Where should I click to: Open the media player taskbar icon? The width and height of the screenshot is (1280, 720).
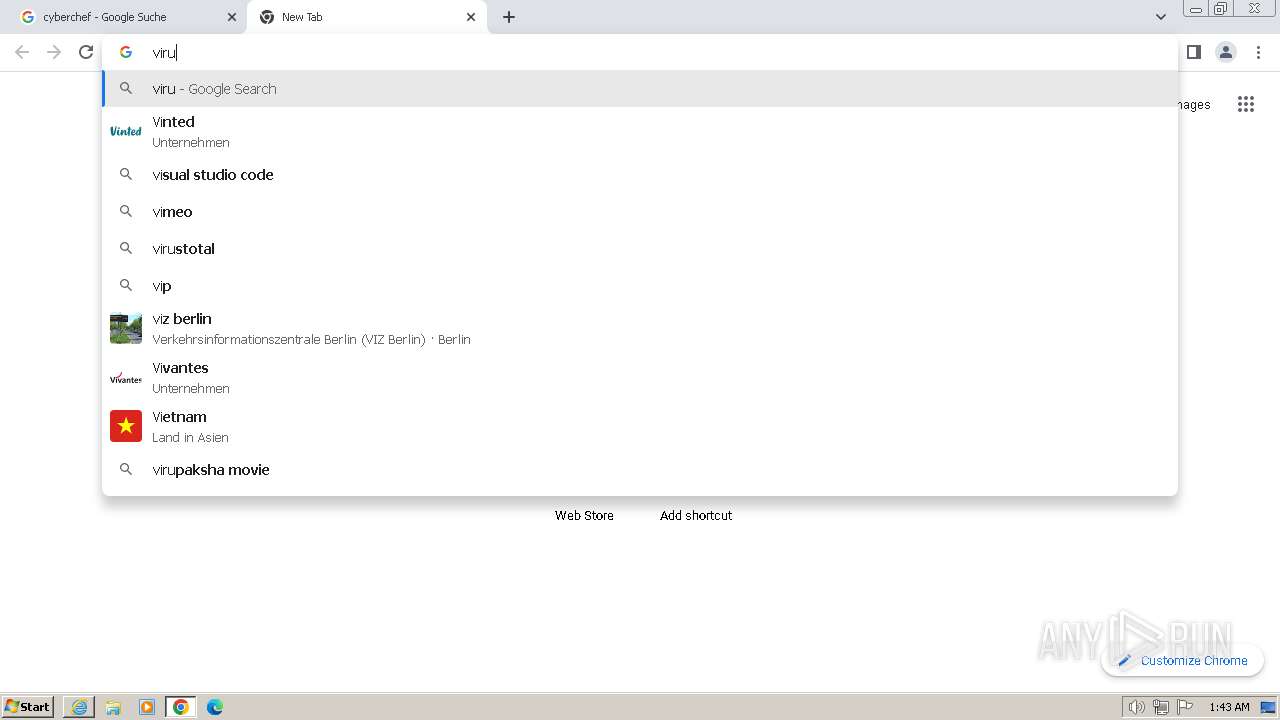coord(147,707)
